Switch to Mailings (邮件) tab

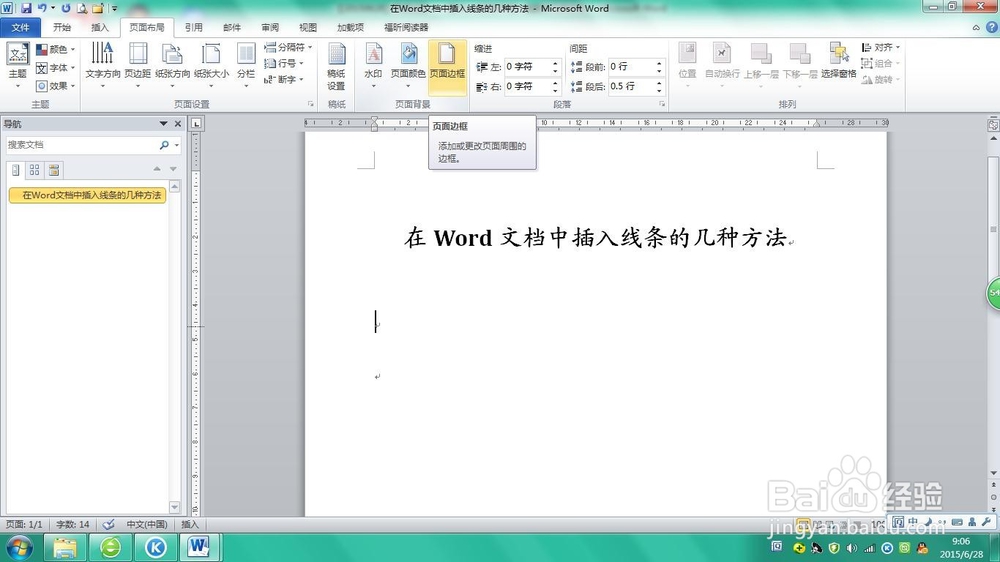[232, 27]
